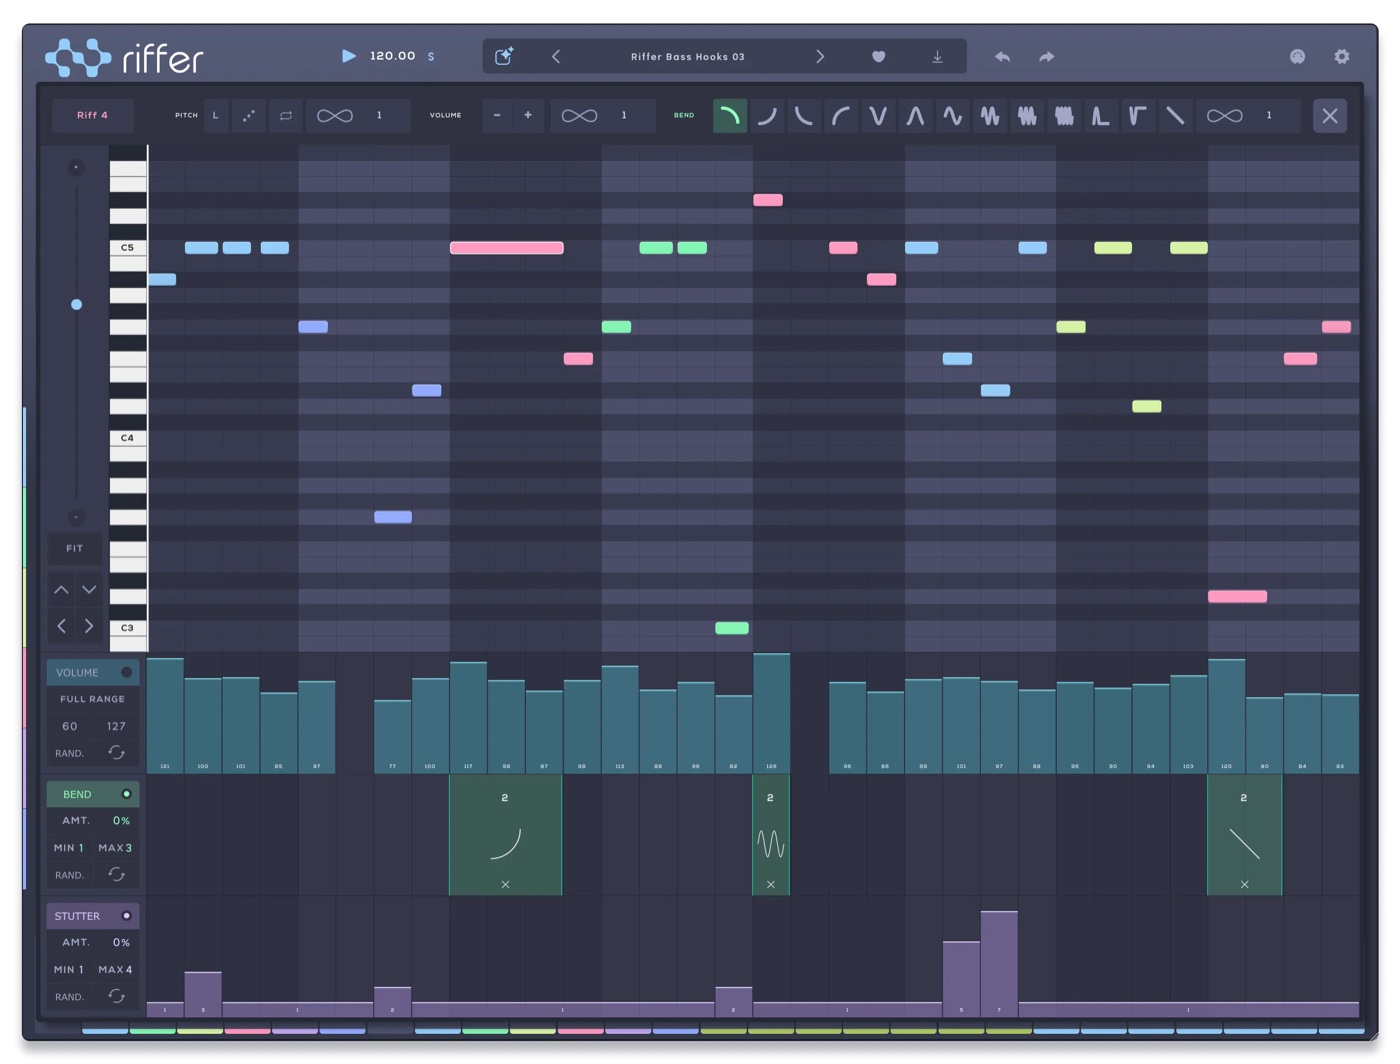Open the color palette theme icon
This screenshot has height=1064, width=1400.
(1298, 57)
